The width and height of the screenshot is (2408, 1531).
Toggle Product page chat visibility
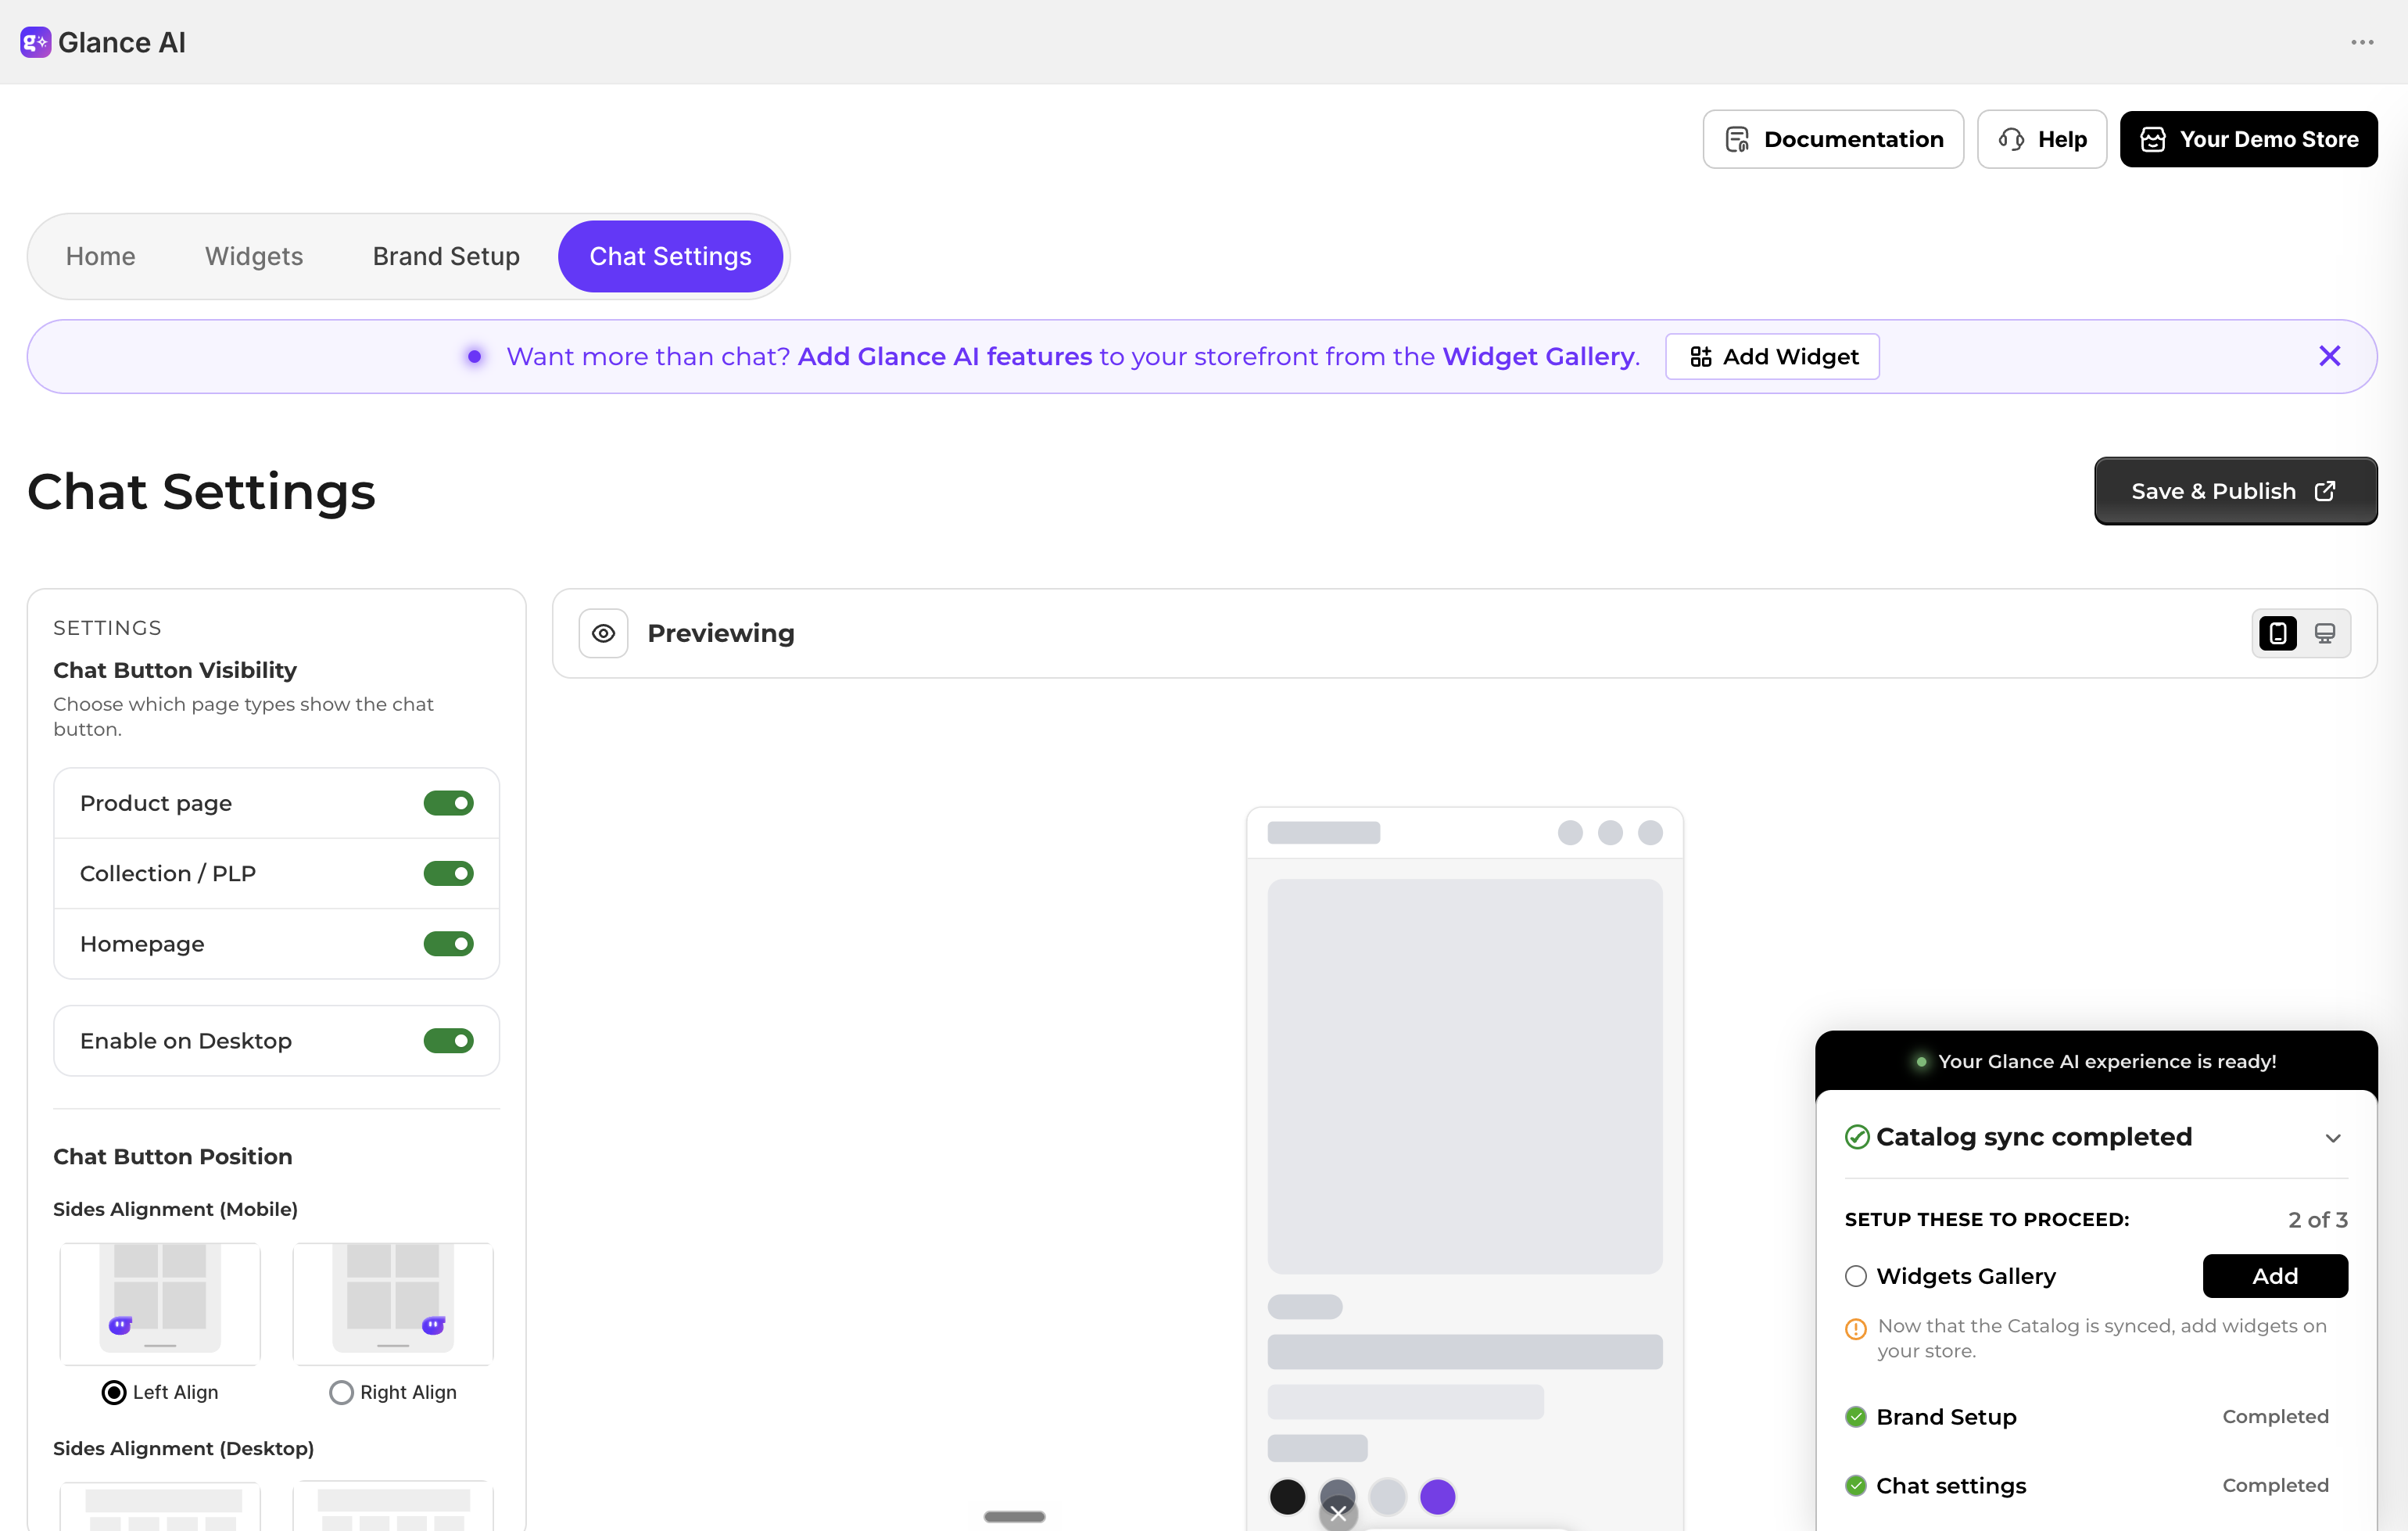pyautogui.click(x=448, y=803)
